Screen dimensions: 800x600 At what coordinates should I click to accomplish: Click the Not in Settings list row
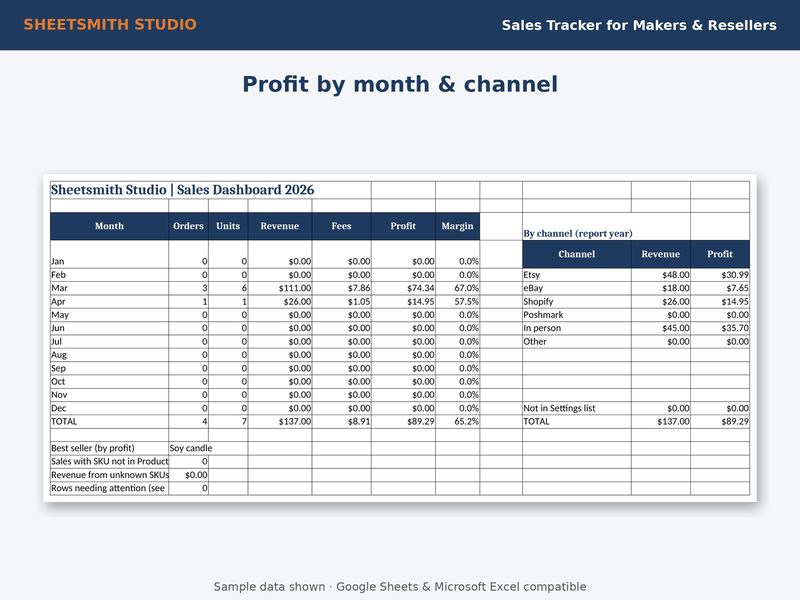[636, 408]
